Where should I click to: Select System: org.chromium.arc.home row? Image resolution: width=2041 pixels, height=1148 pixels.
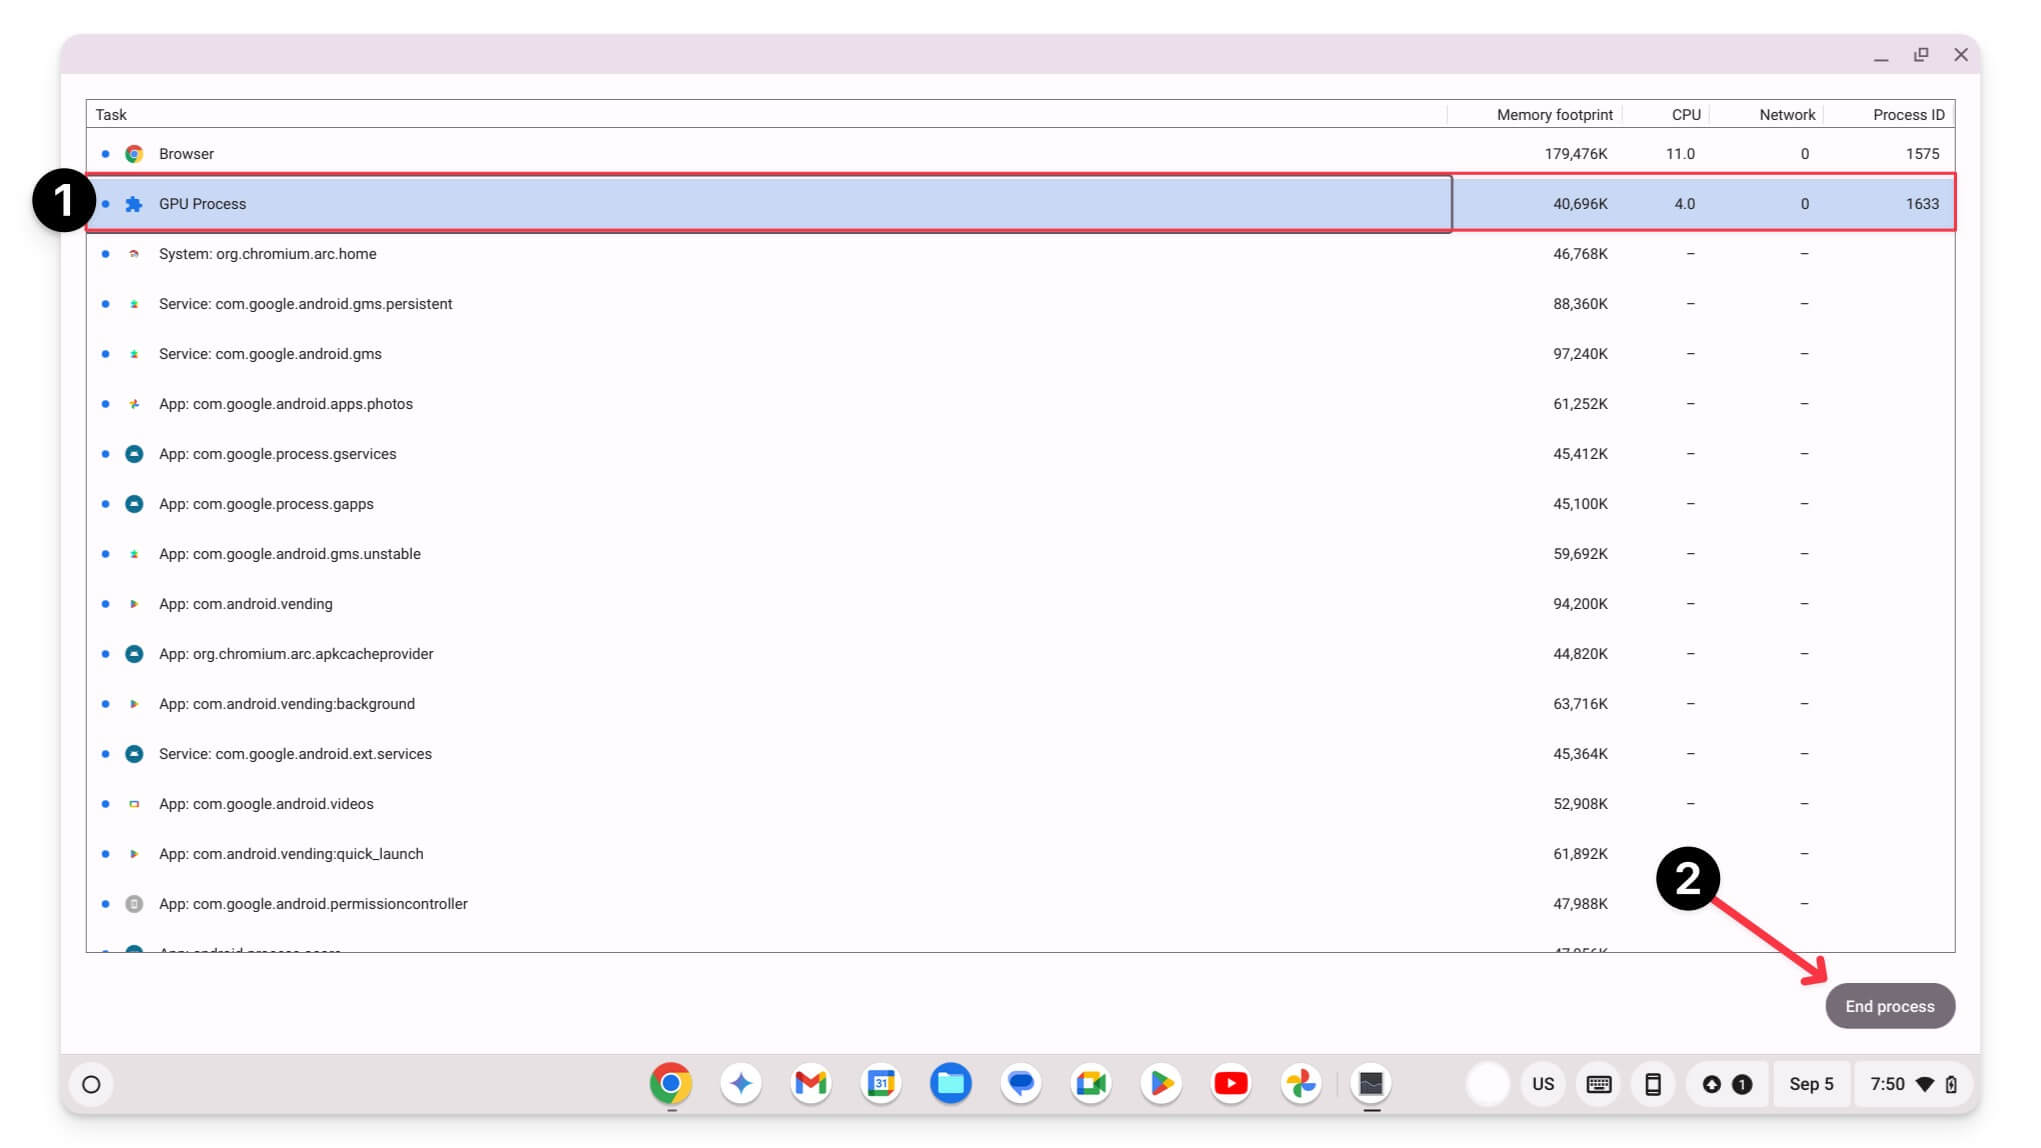point(1020,254)
